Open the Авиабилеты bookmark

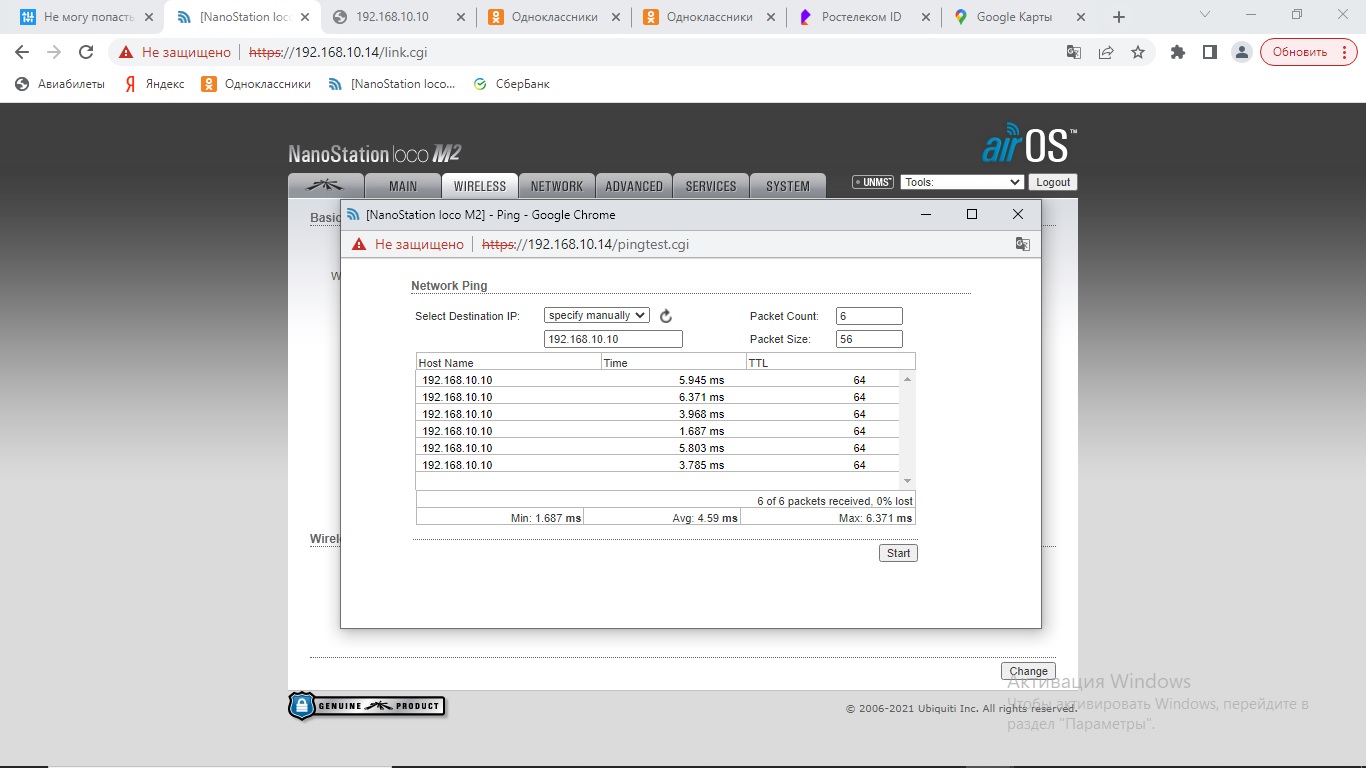pos(60,84)
